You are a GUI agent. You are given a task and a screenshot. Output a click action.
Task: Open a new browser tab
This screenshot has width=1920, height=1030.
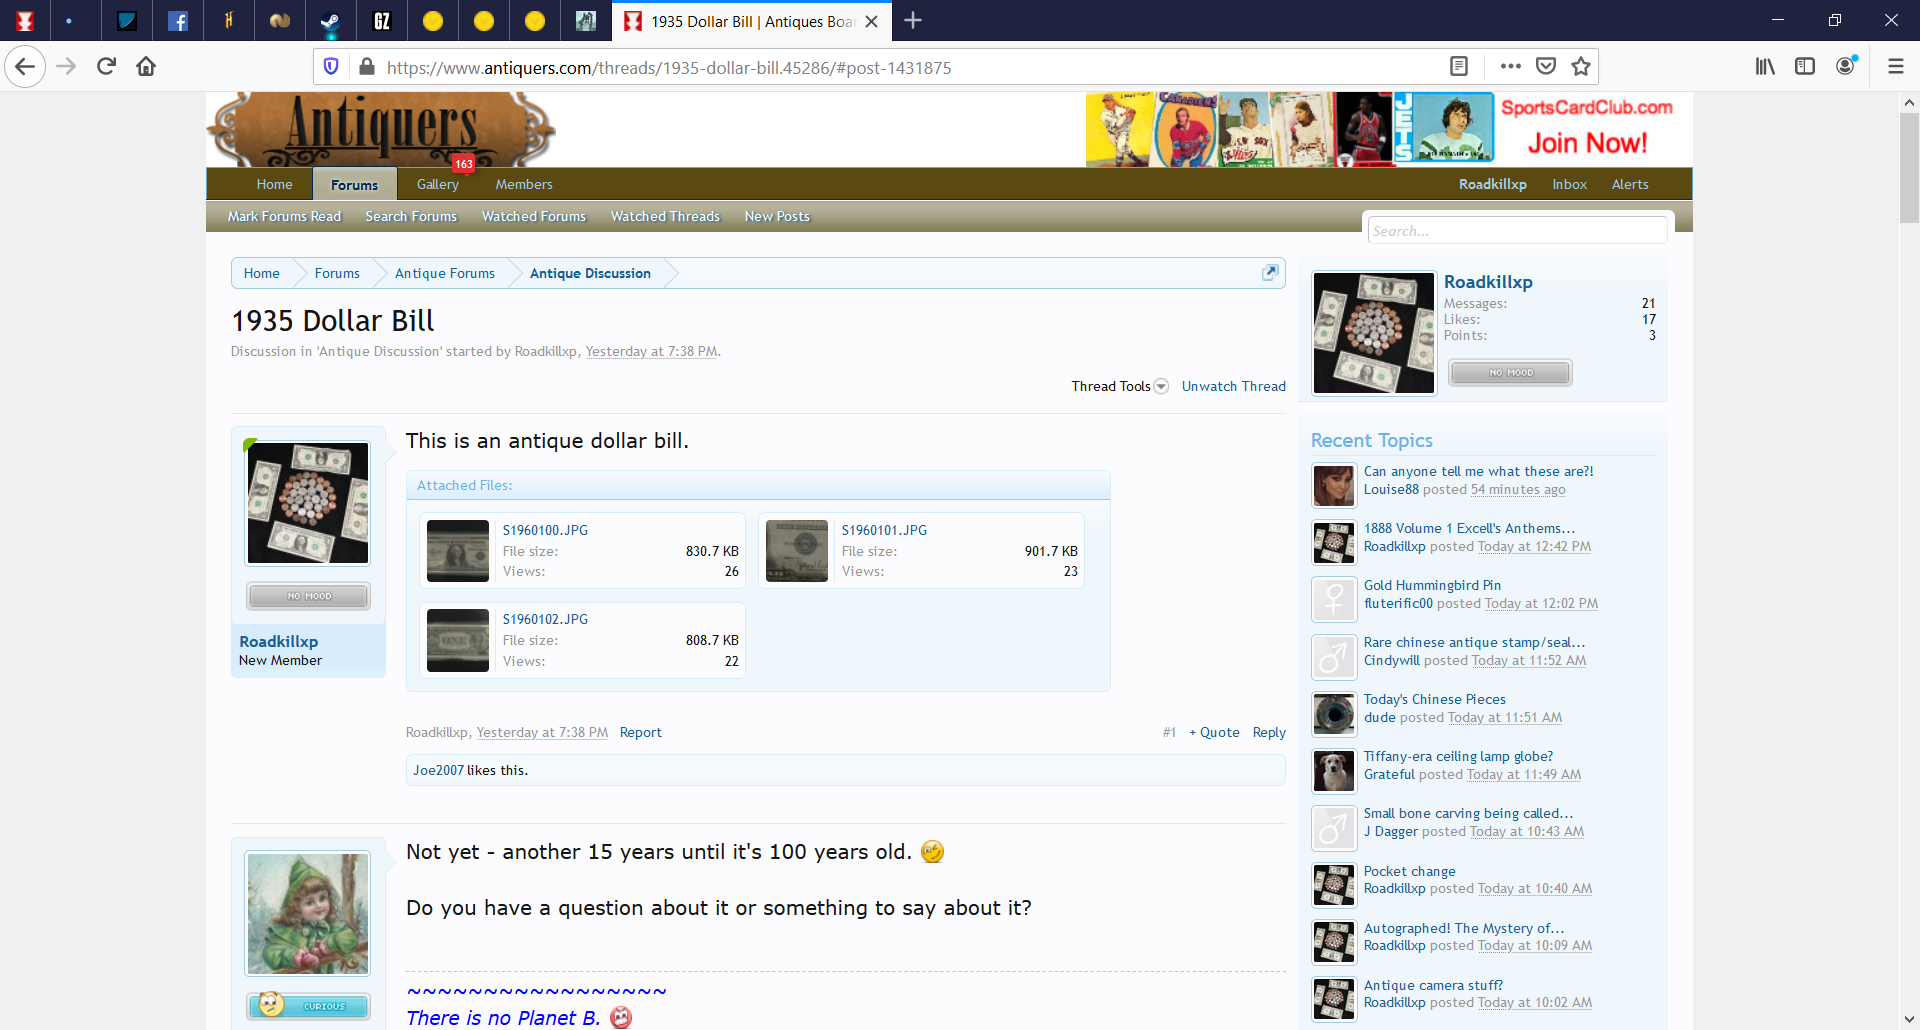(913, 20)
